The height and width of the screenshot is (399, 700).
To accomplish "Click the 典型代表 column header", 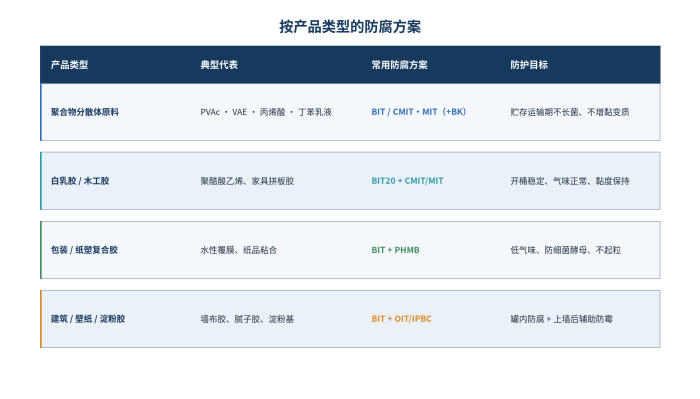I will pos(219,65).
